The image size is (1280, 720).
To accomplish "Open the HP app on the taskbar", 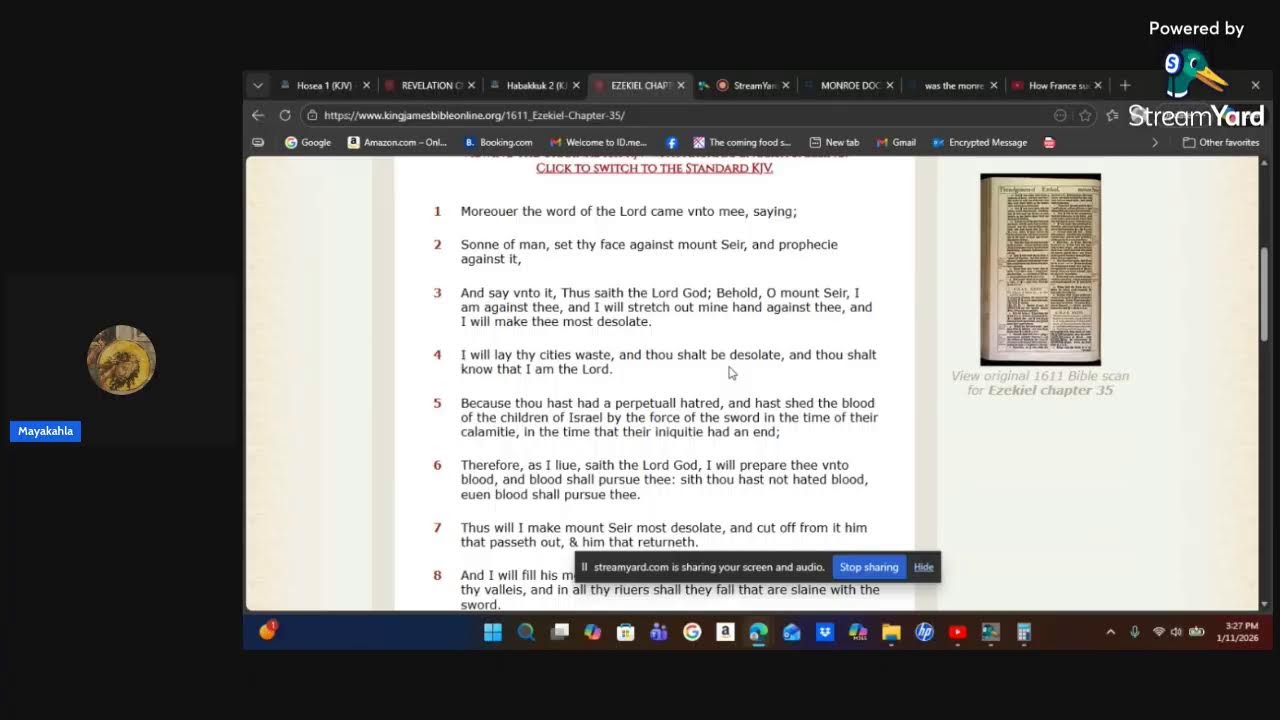I will point(924,632).
